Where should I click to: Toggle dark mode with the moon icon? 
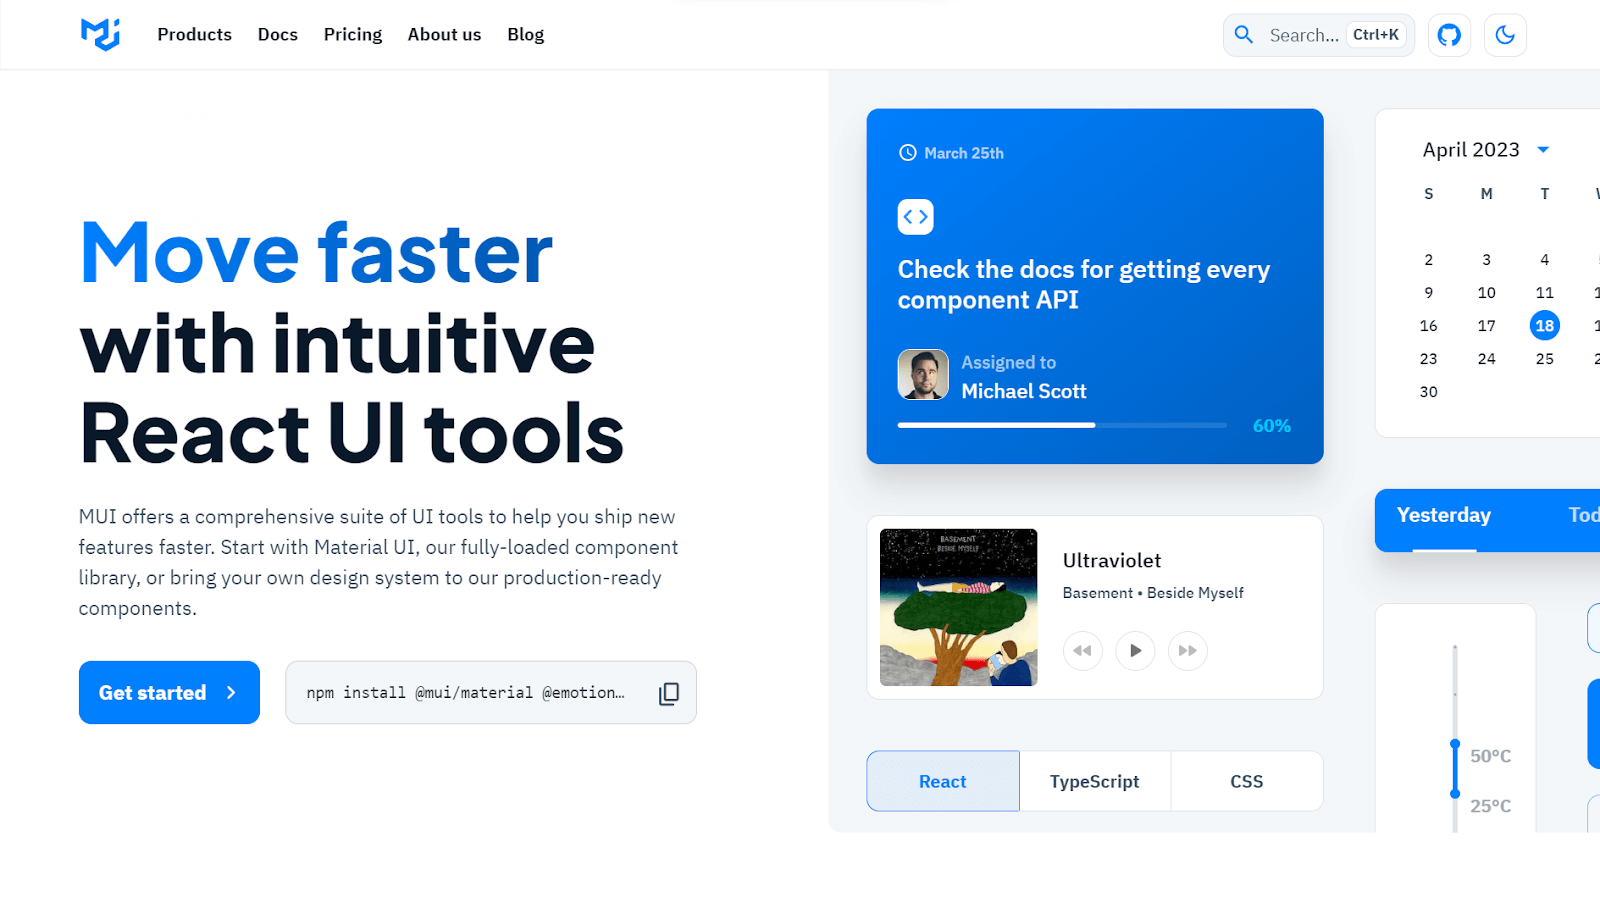[1505, 35]
